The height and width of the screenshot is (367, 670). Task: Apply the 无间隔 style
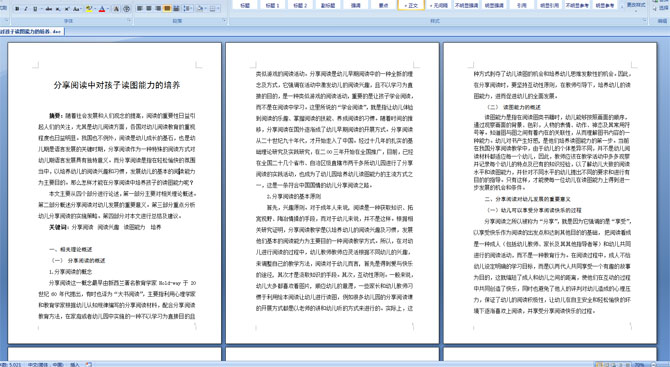pyautogui.click(x=438, y=5)
